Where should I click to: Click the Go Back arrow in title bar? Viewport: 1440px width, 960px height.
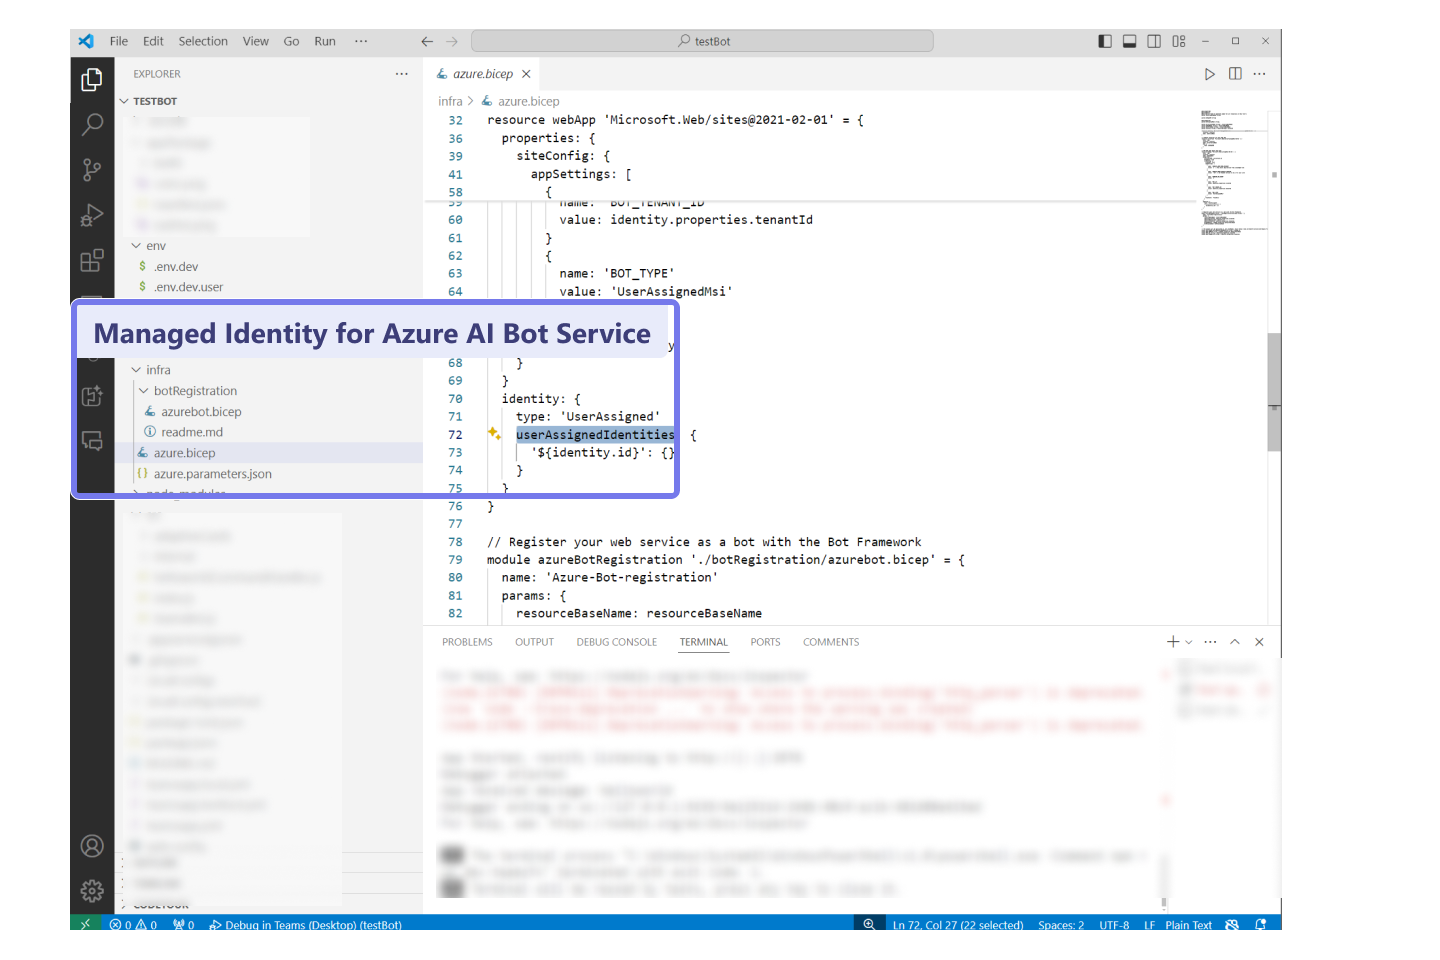point(427,42)
